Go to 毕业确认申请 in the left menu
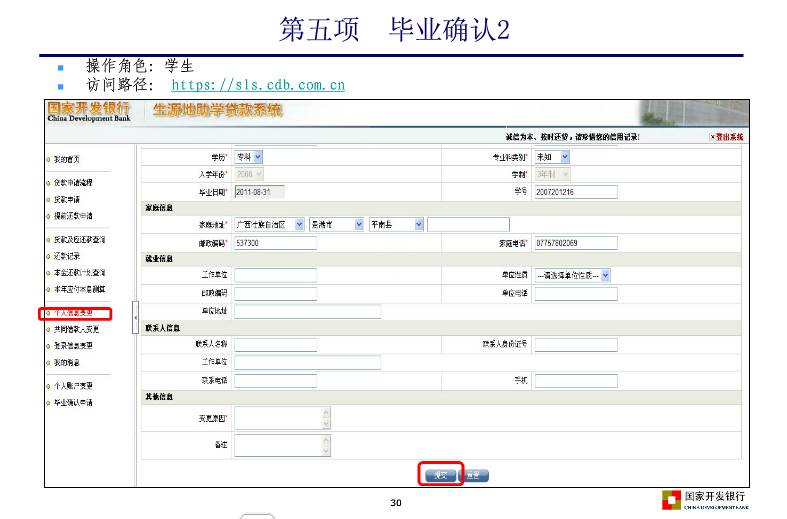The image size is (787, 519). (x=74, y=402)
